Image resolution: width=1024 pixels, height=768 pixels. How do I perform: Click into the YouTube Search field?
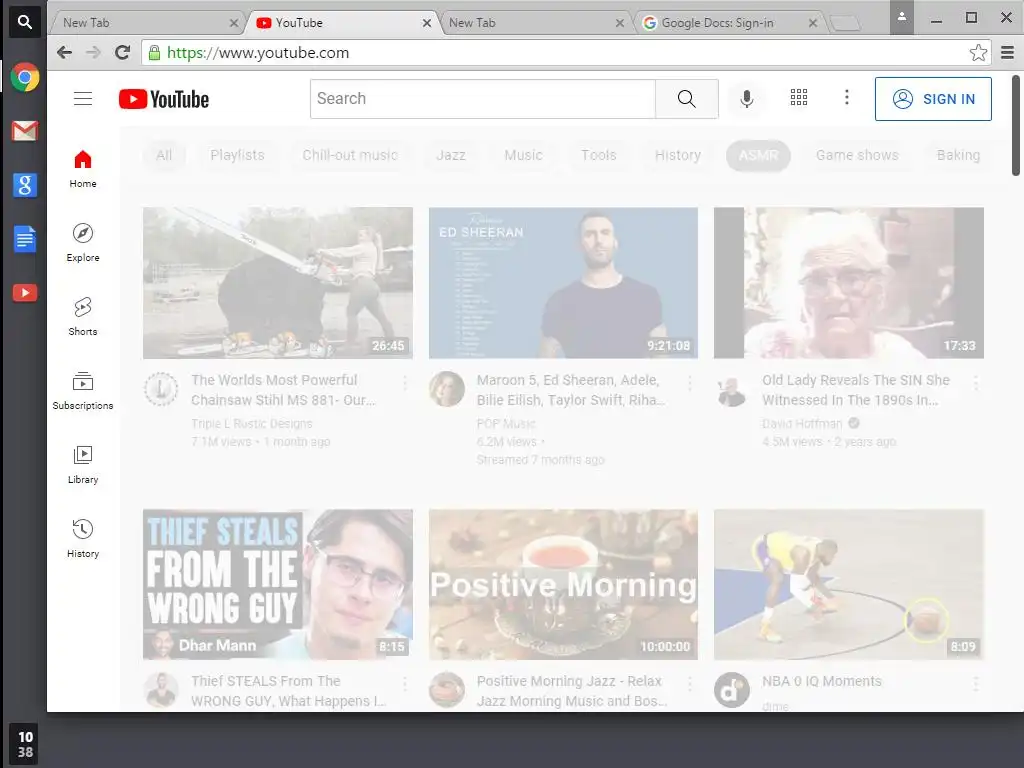483,99
